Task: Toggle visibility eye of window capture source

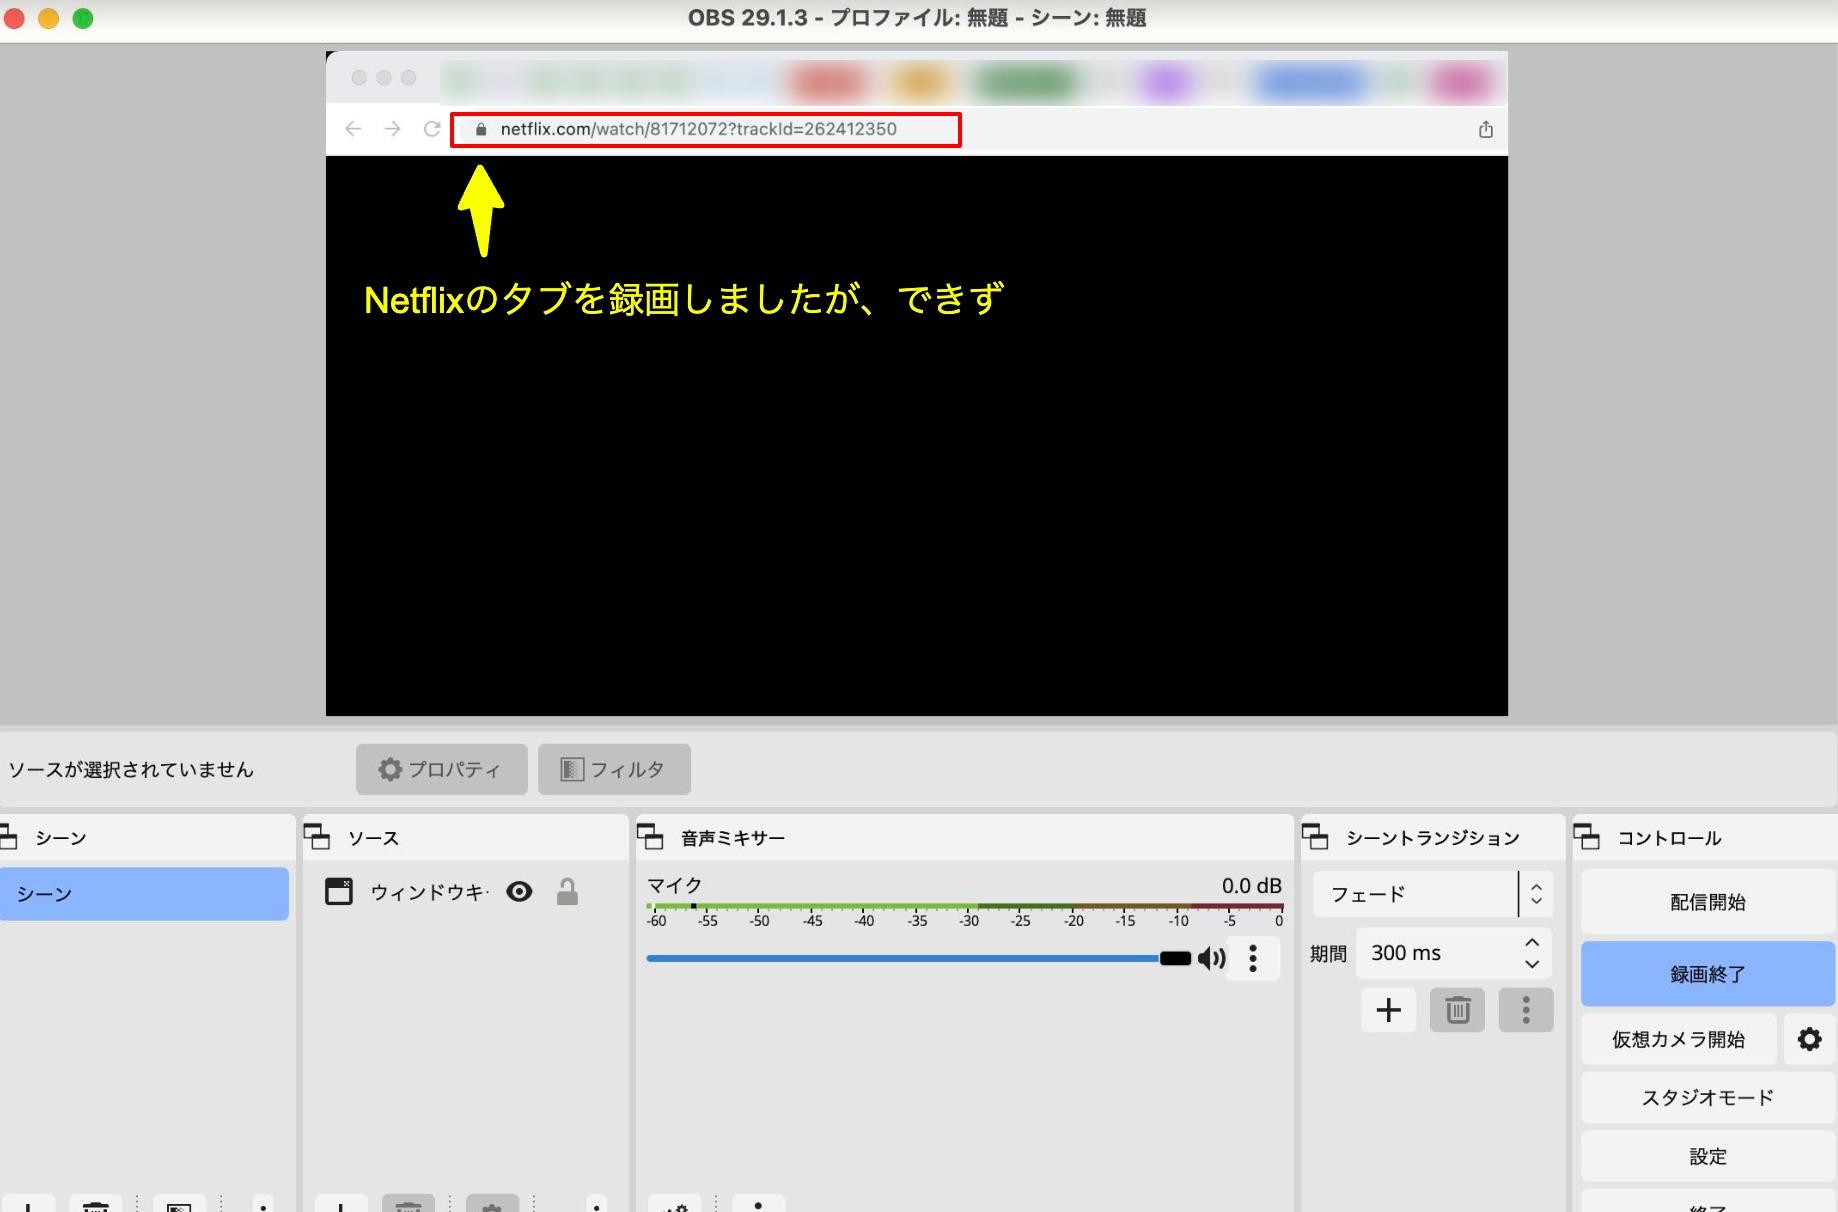Action: (519, 892)
